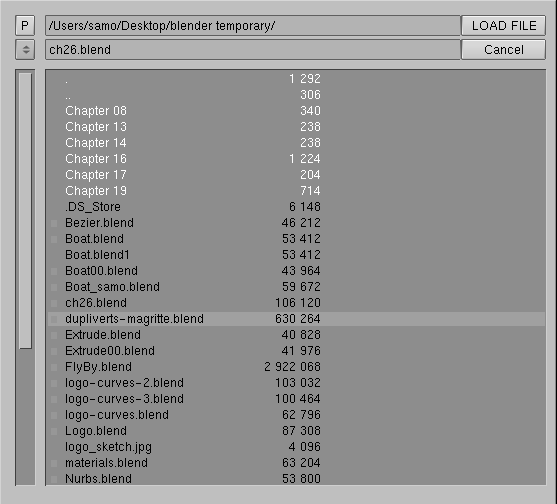This screenshot has width=557, height=504.
Task: Click the file list scrollbar handle
Action: (25, 211)
